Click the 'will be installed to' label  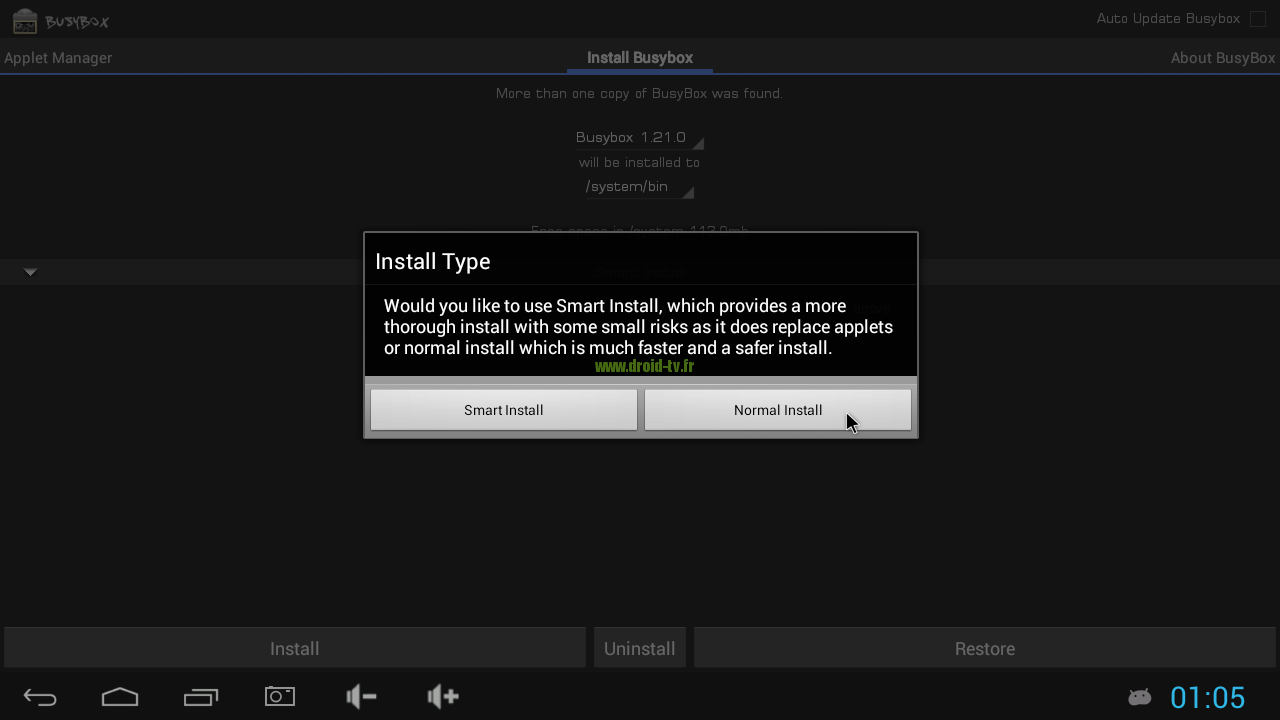click(x=639, y=162)
